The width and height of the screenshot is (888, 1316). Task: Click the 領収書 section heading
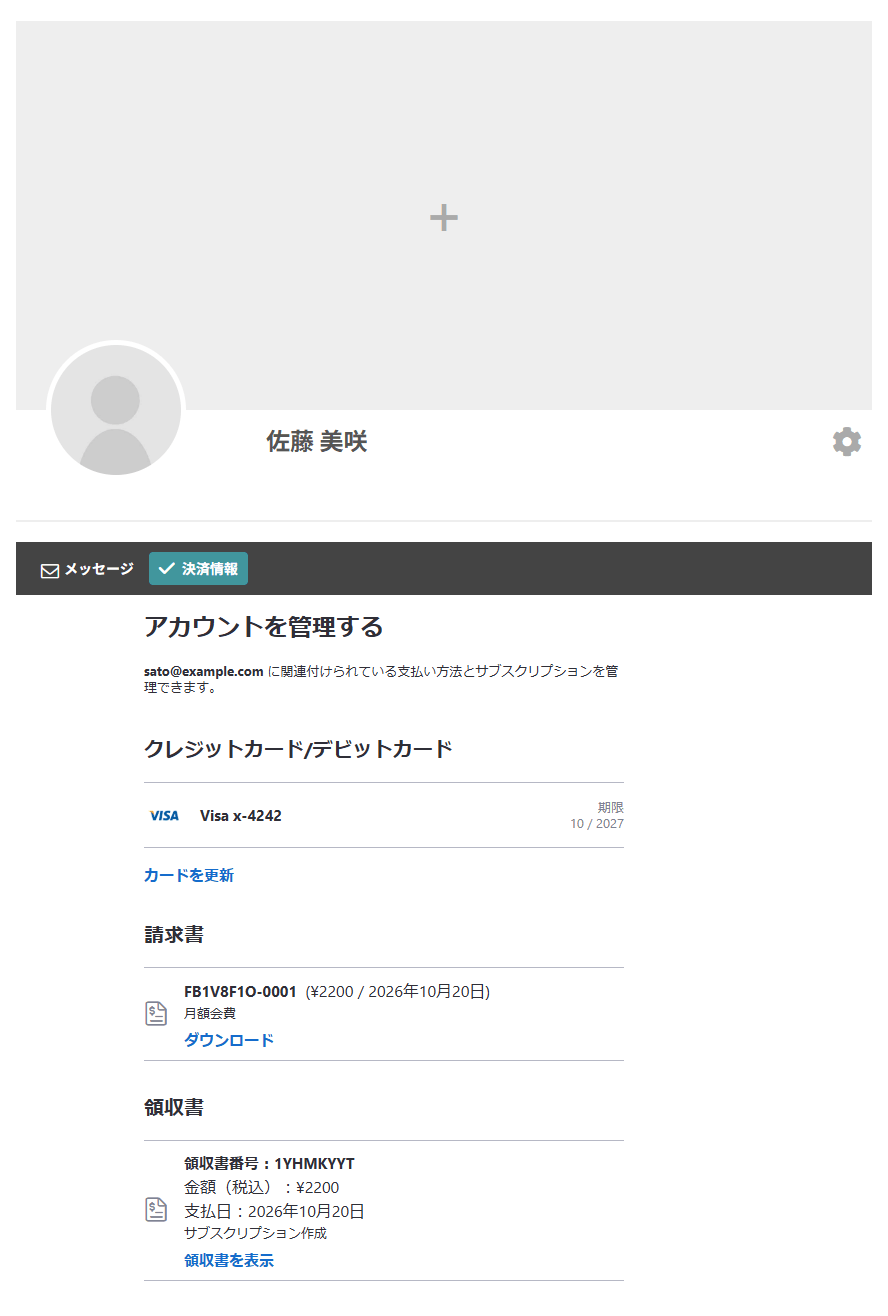(174, 1108)
